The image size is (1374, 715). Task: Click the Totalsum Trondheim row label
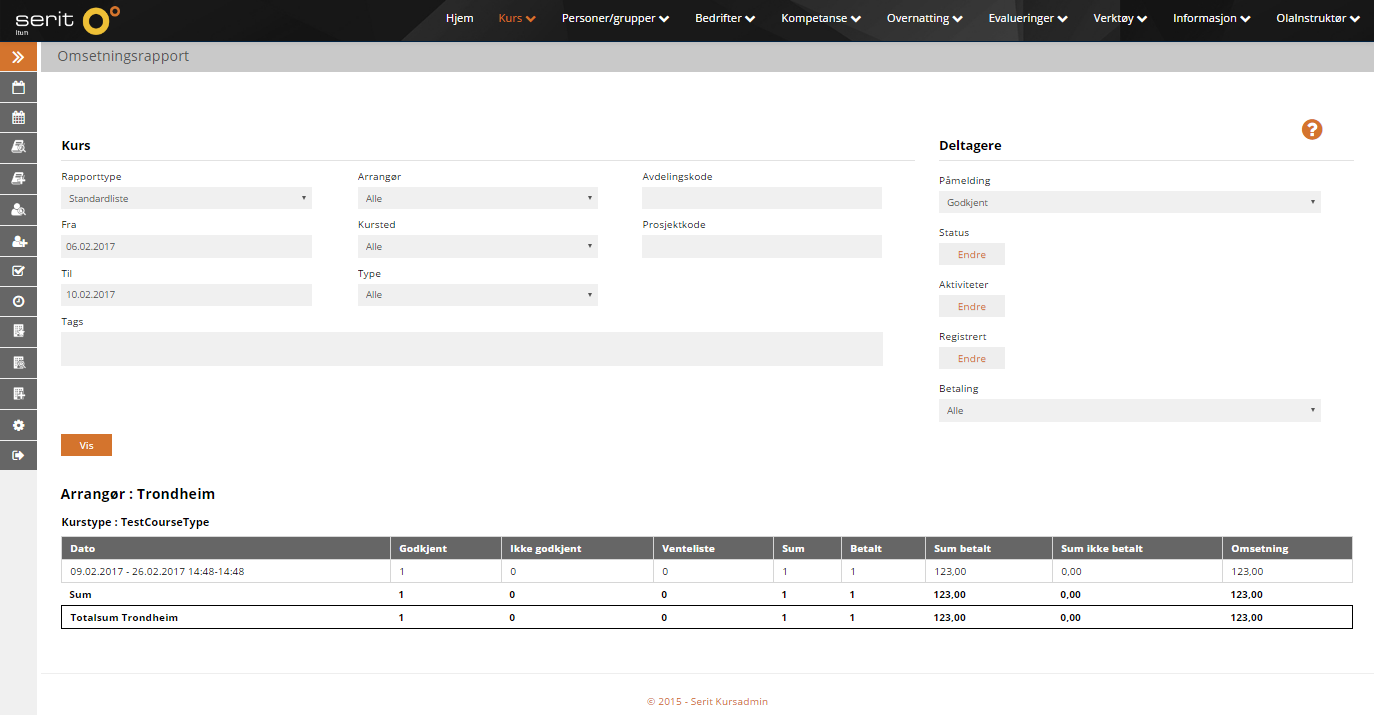(x=124, y=617)
